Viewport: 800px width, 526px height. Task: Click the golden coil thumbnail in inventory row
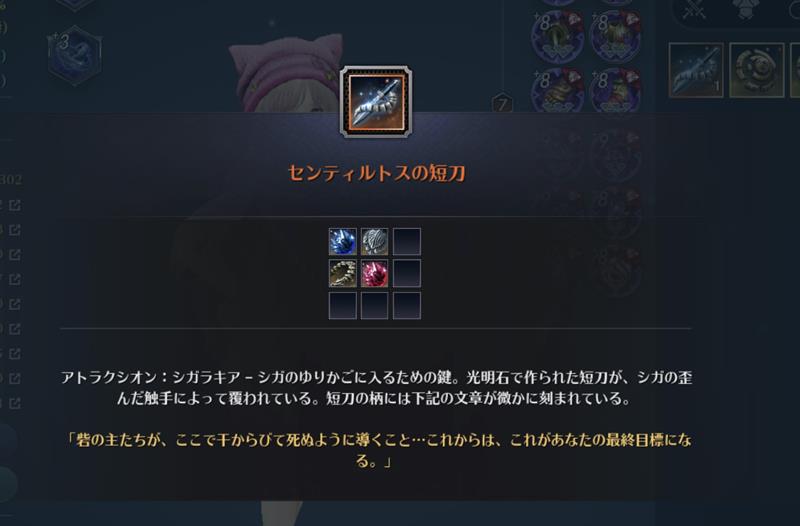[757, 70]
